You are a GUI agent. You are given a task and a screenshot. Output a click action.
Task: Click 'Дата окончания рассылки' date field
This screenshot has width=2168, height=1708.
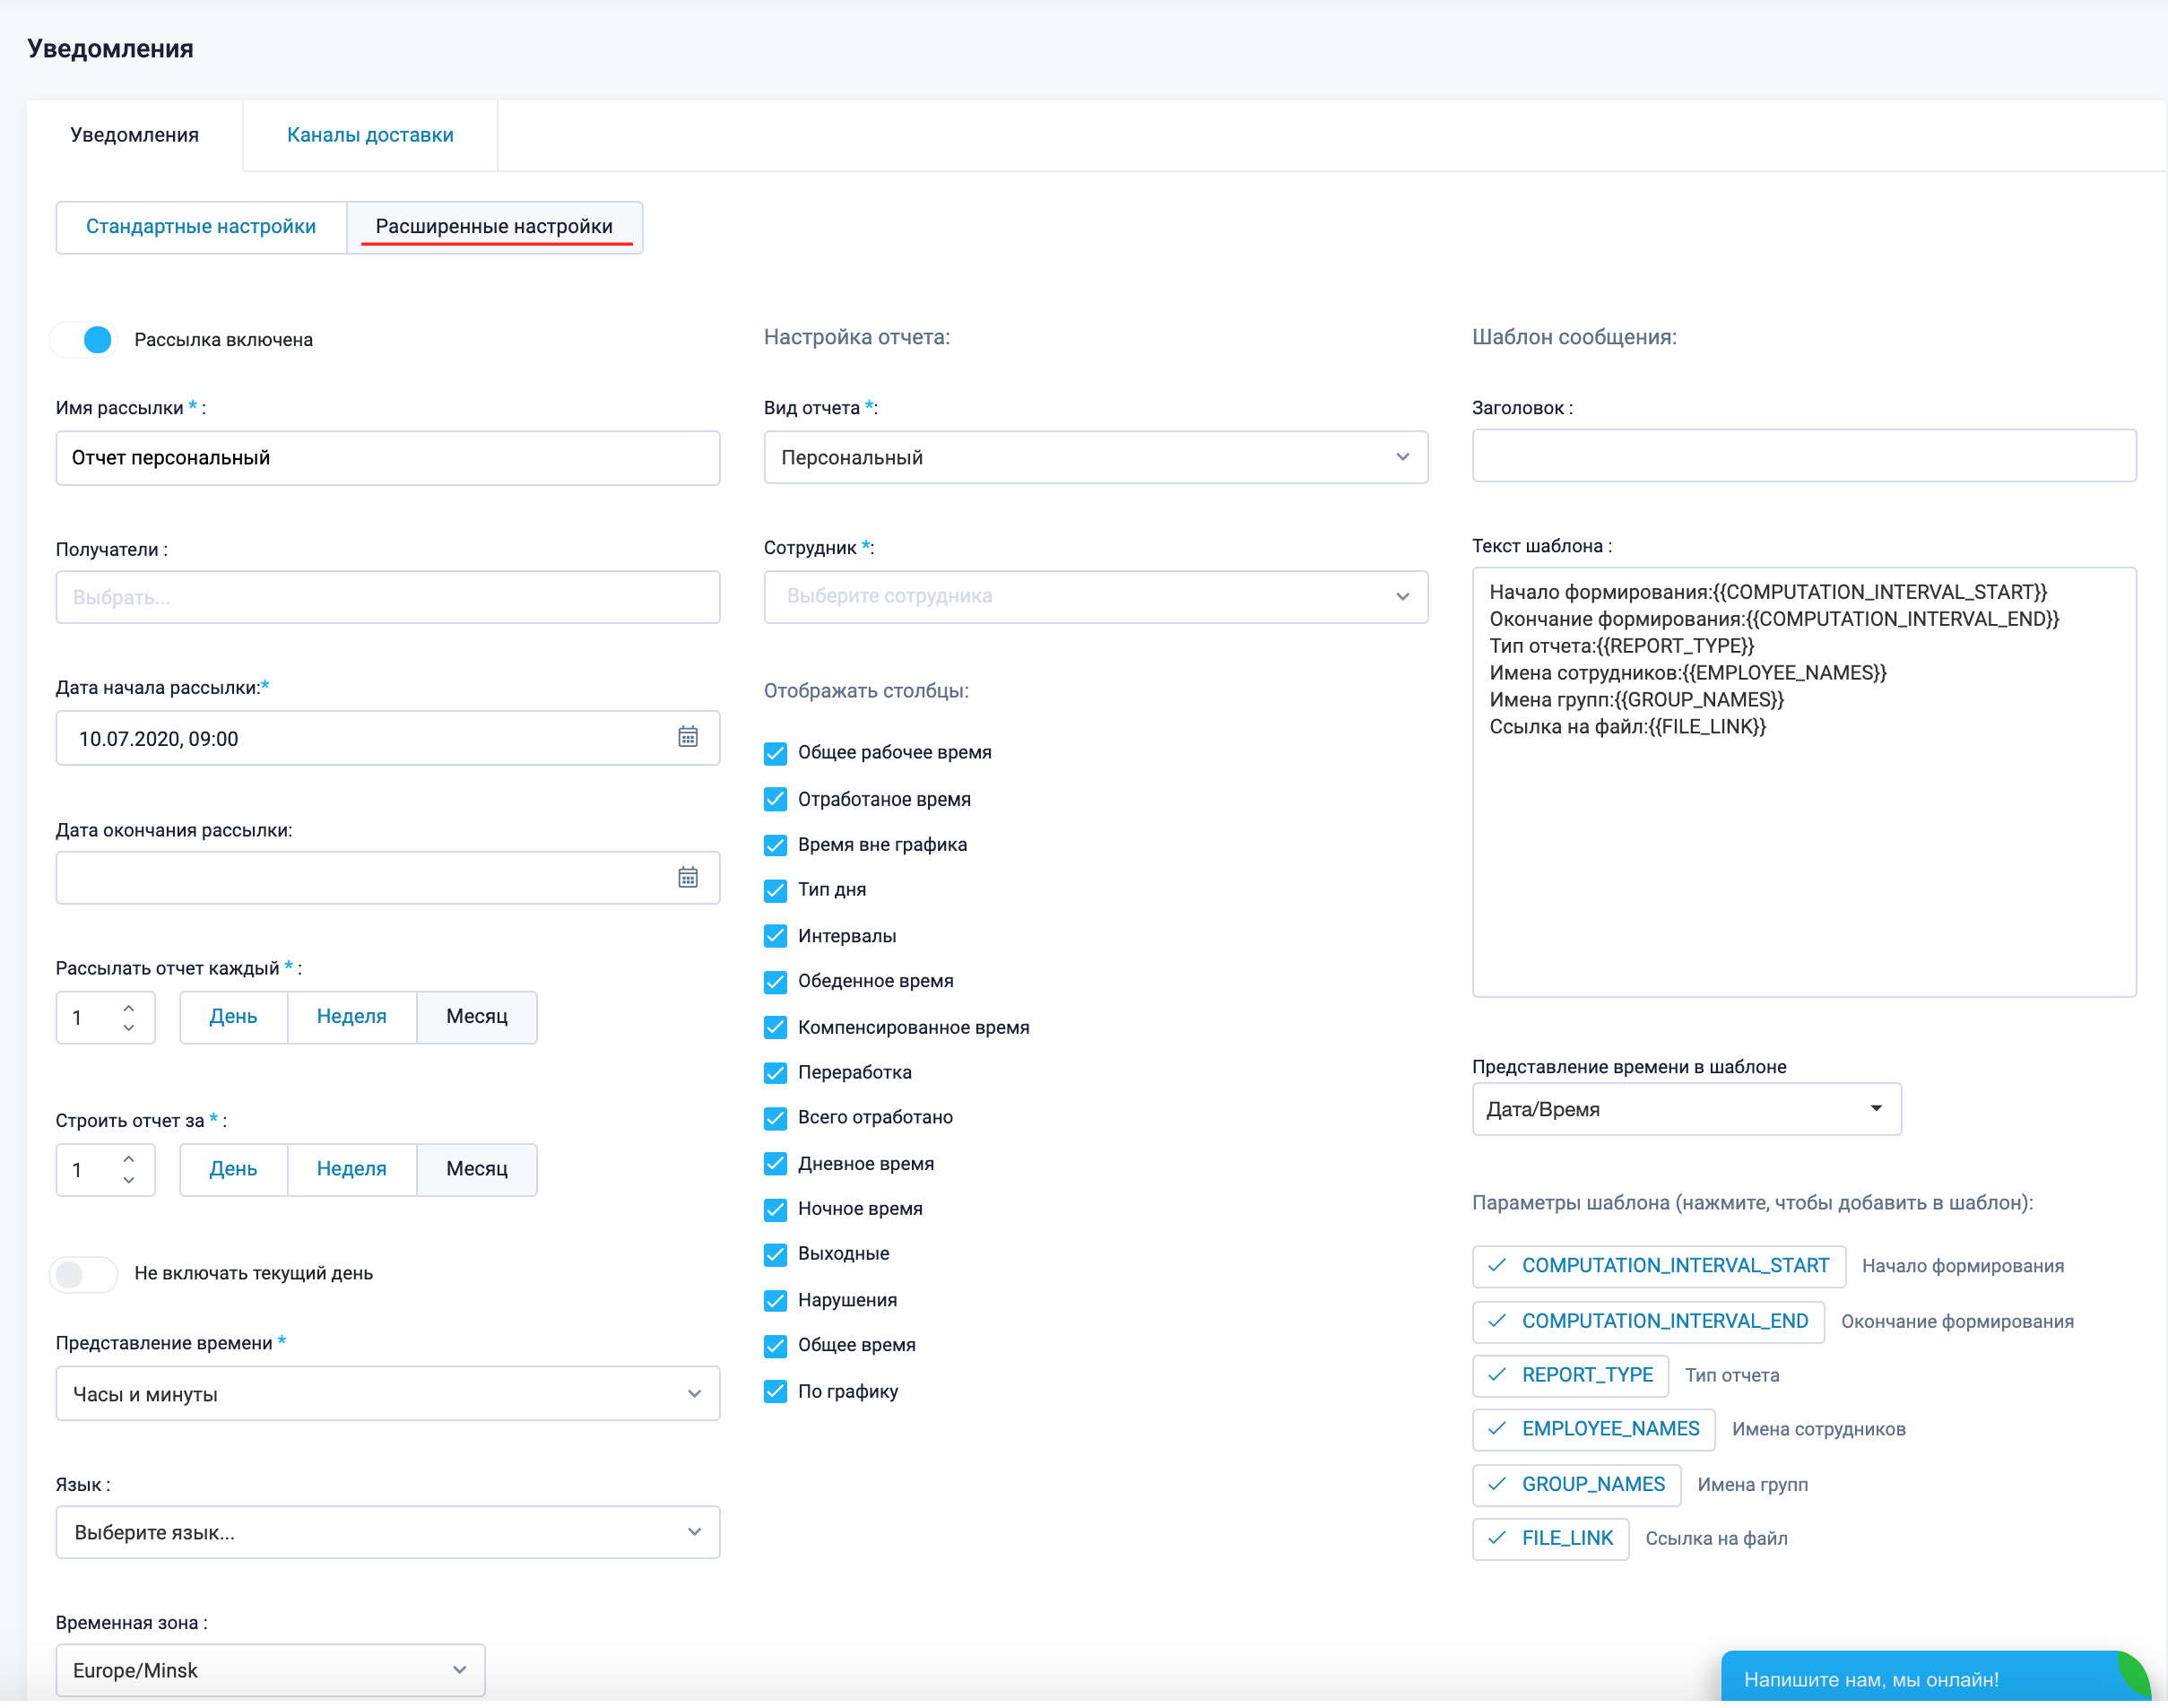coord(388,878)
